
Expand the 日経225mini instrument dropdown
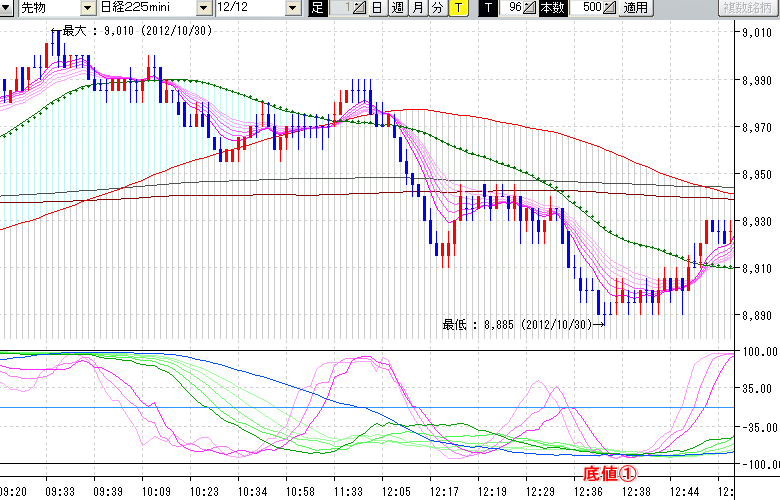click(x=204, y=8)
